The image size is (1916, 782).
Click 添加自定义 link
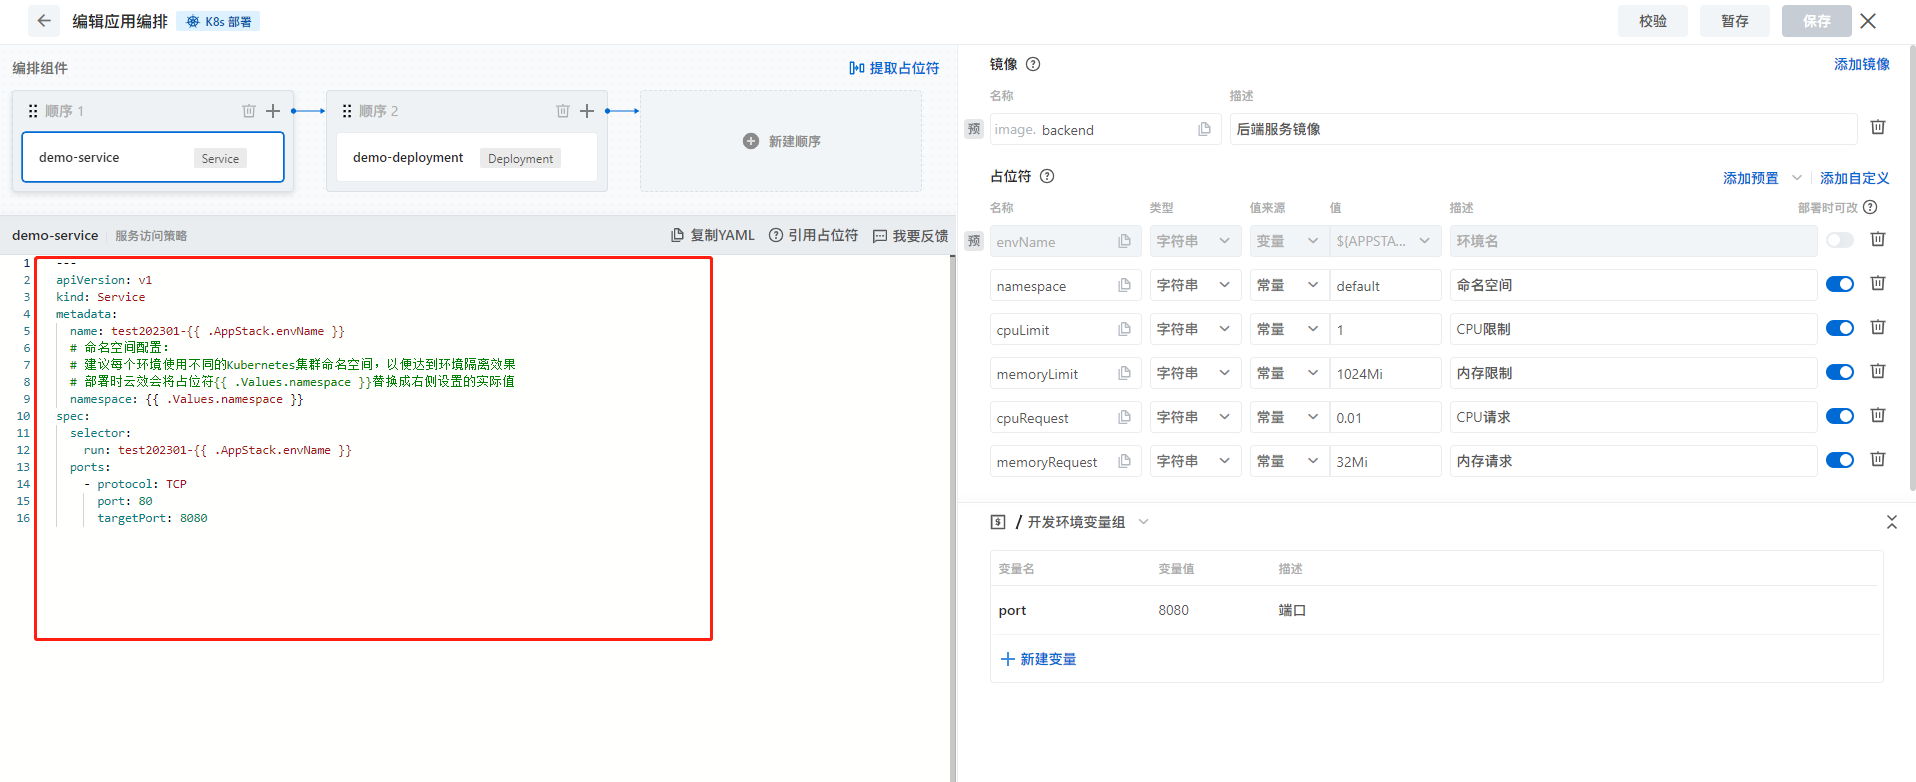point(1854,178)
